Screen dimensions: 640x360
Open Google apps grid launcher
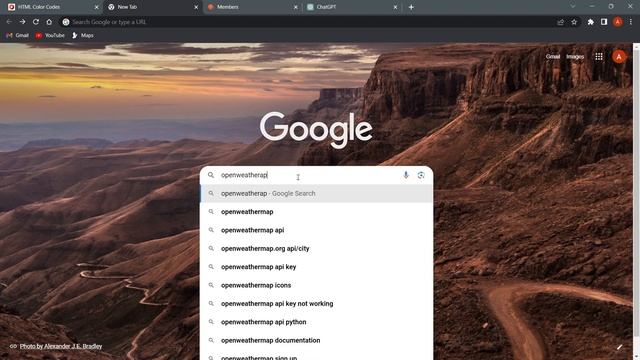[x=599, y=57]
